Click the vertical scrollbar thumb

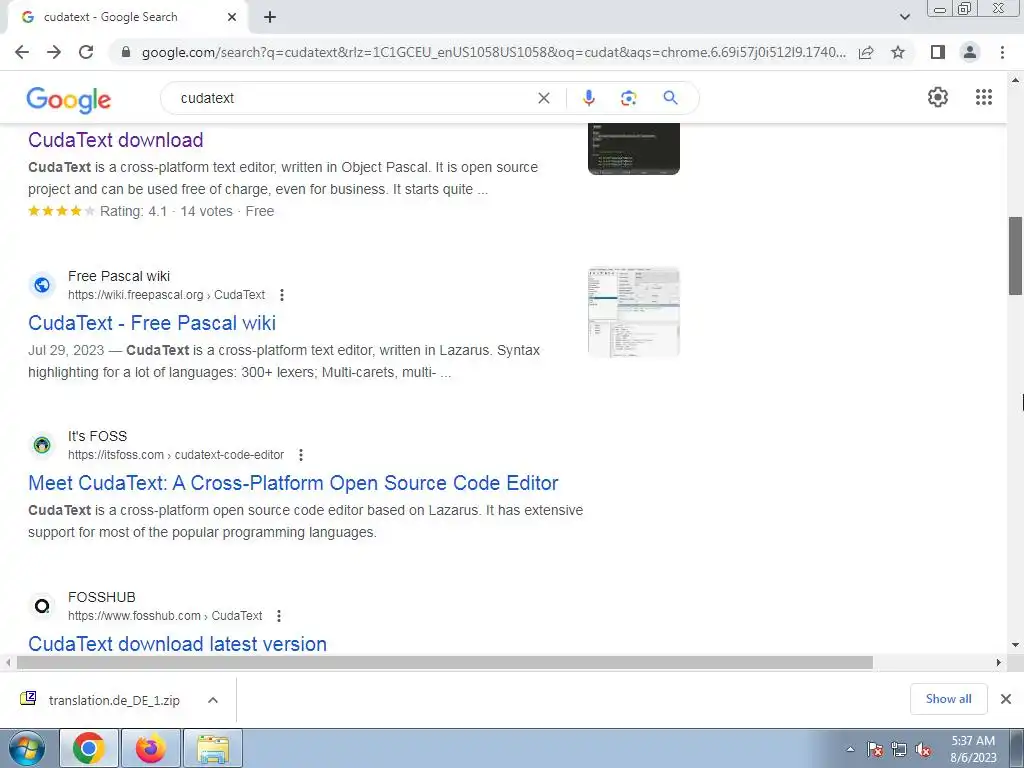[1016, 255]
